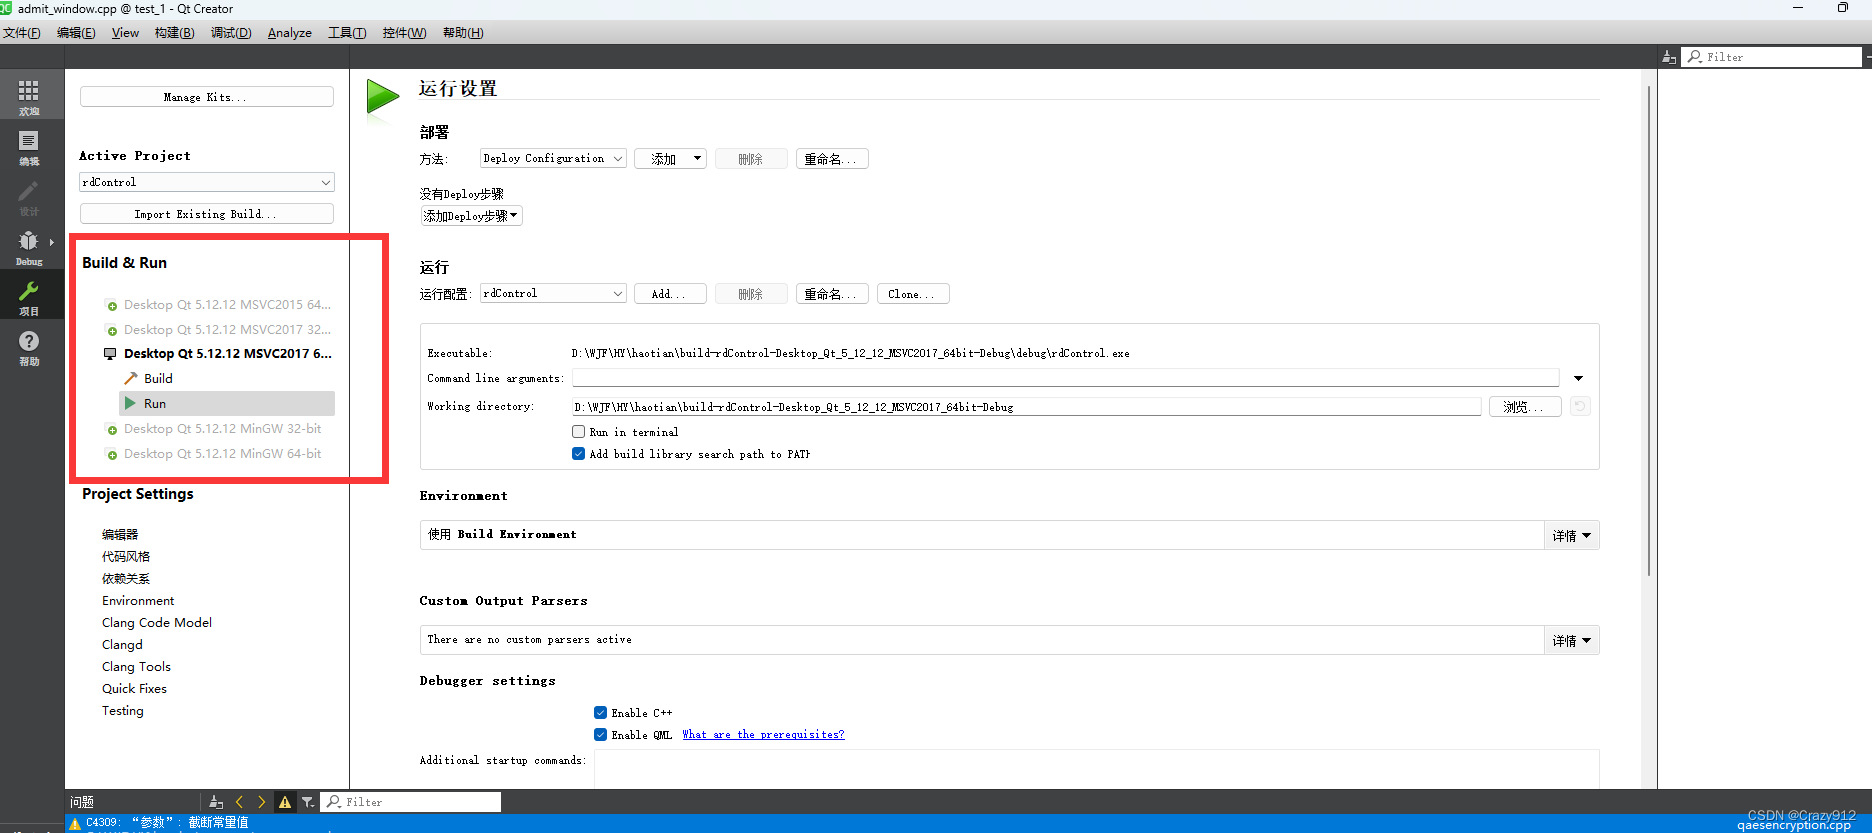Click the run settings vertical scrollbar
1872x833 pixels.
1648,330
